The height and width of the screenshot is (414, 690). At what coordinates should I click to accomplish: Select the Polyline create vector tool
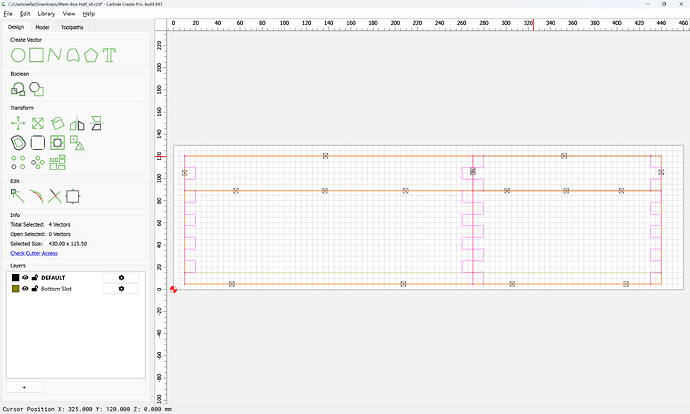(x=55, y=55)
